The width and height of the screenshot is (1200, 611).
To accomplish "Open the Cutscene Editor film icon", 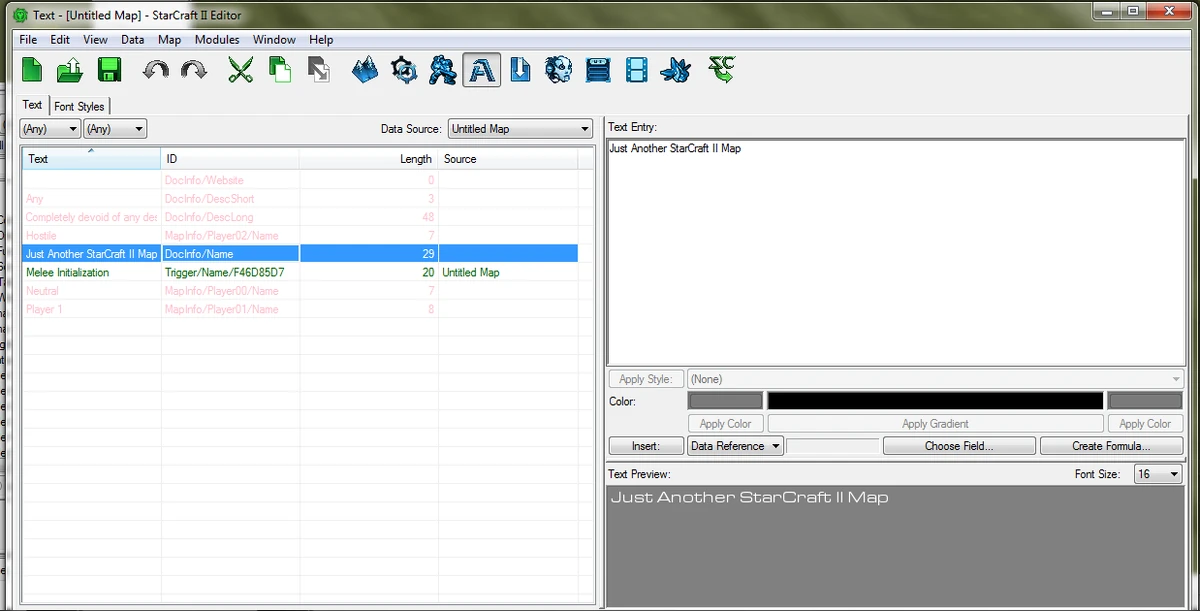I will click(x=635, y=70).
